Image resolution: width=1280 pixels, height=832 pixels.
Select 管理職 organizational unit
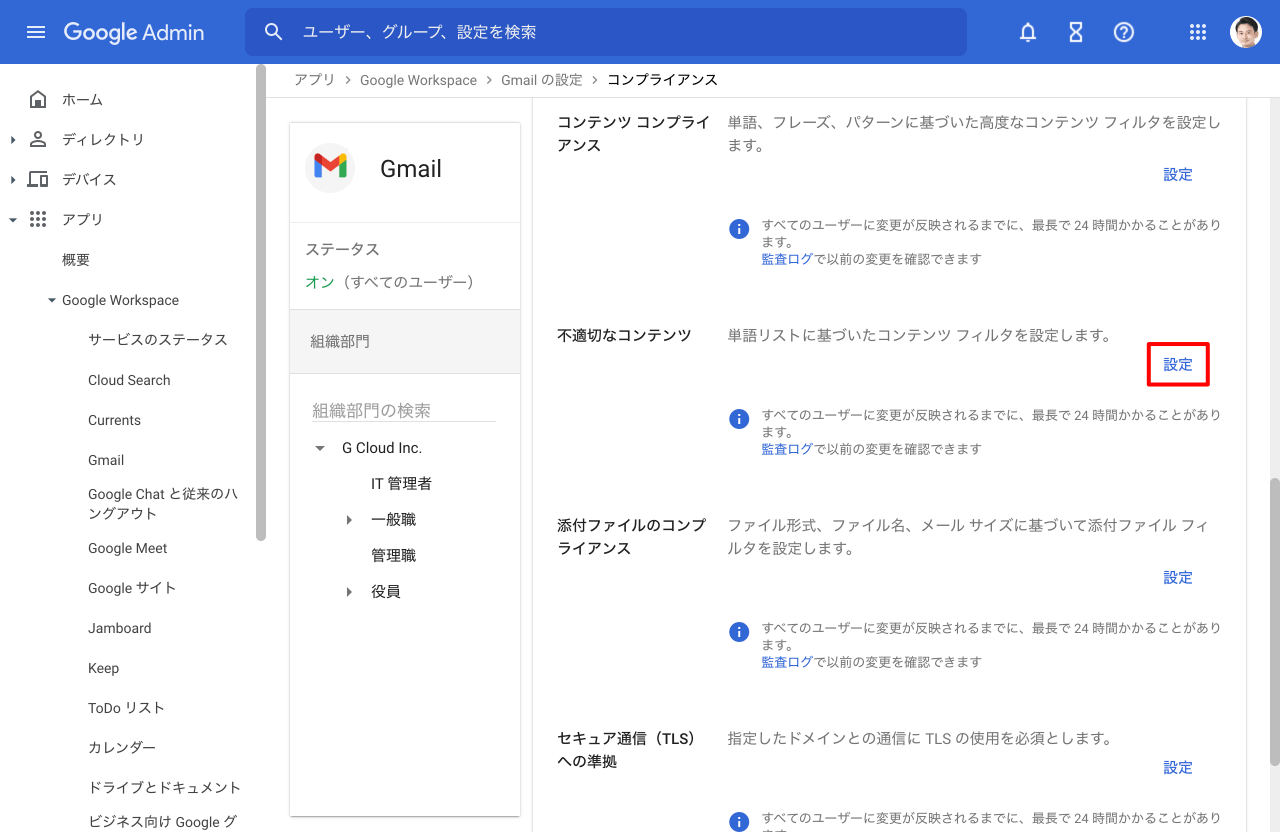pyautogui.click(x=393, y=556)
